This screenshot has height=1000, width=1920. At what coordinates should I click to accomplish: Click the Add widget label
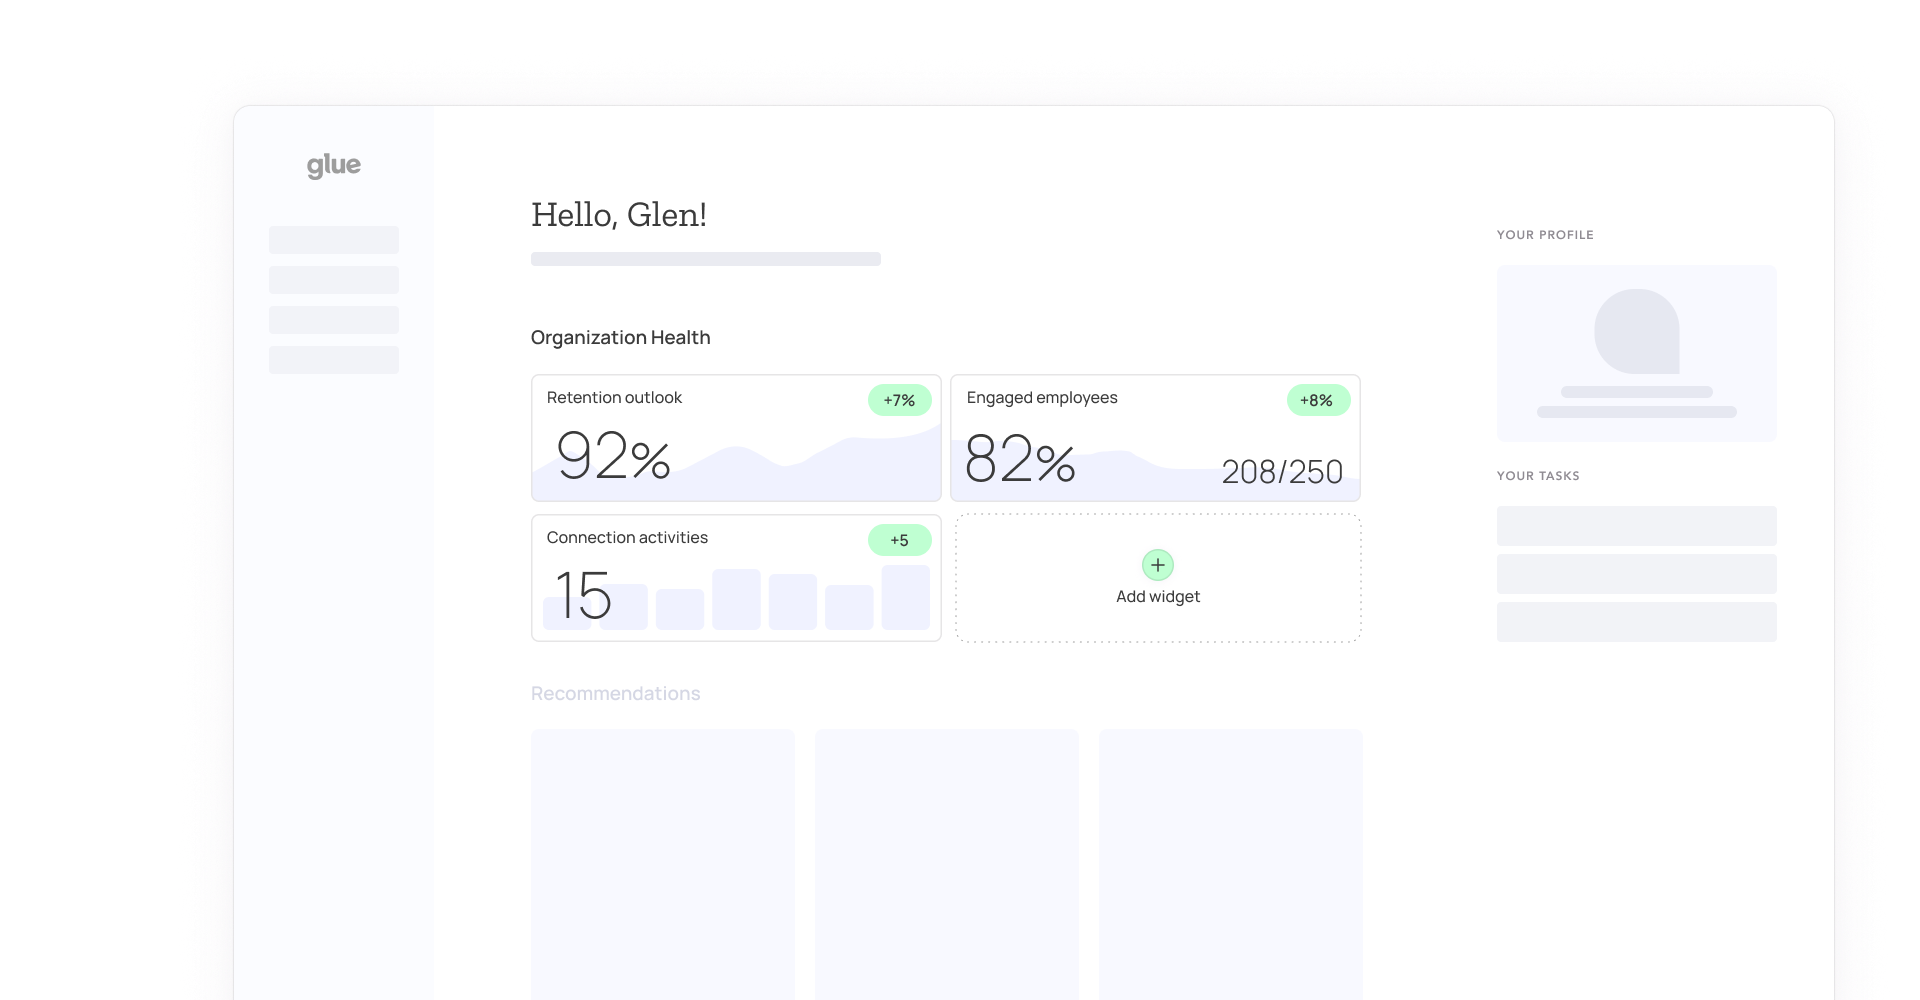click(1158, 596)
